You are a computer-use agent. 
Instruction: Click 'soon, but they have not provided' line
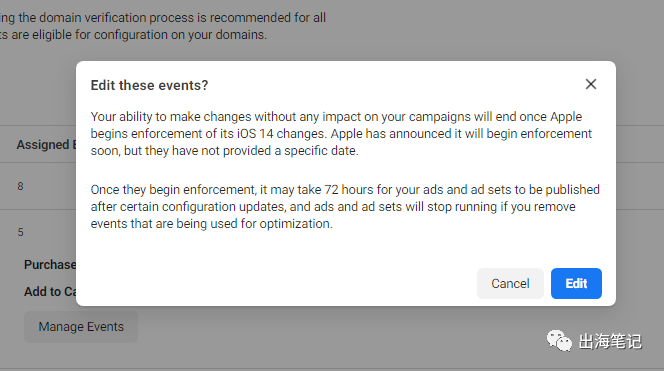pyautogui.click(x=224, y=151)
